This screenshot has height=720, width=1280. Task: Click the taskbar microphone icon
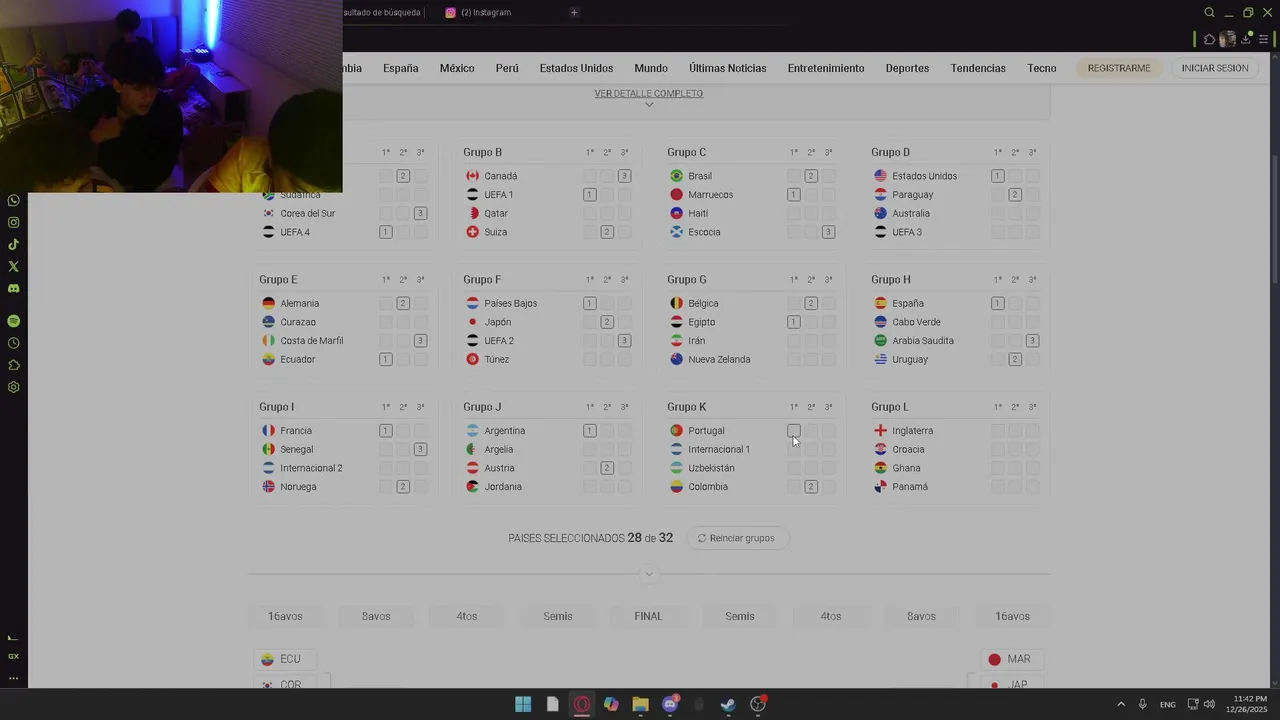(x=1142, y=704)
